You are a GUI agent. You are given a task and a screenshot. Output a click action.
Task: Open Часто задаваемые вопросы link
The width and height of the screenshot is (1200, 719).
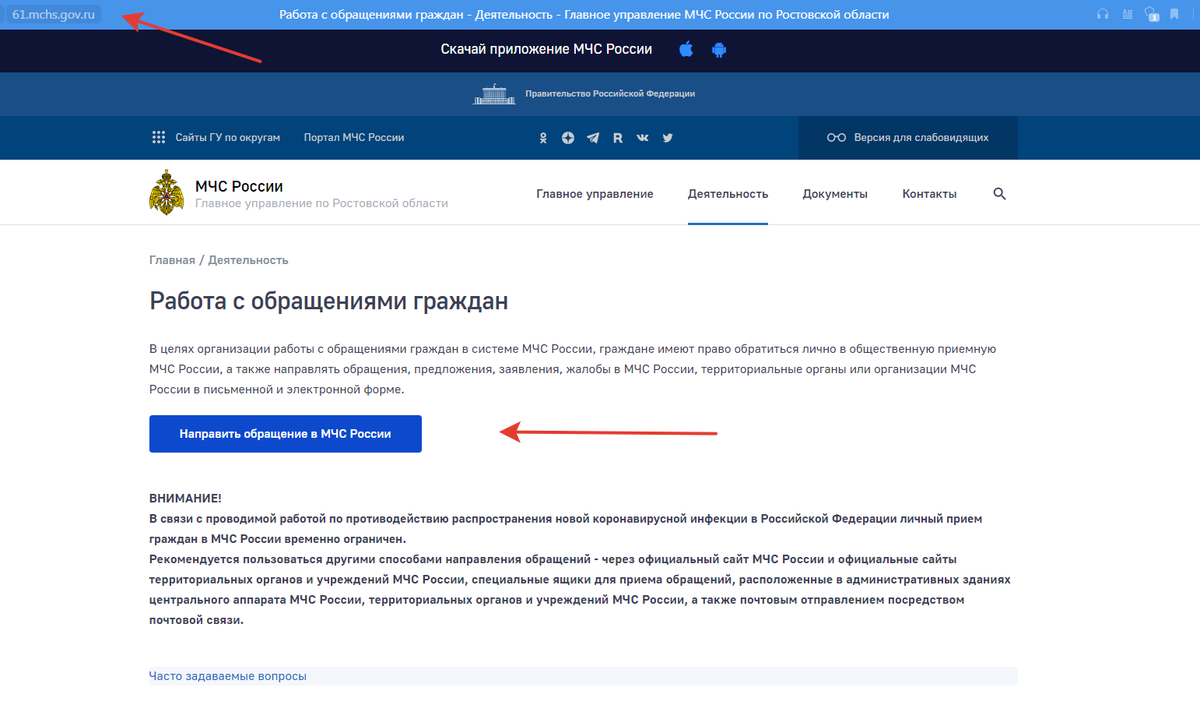click(228, 676)
